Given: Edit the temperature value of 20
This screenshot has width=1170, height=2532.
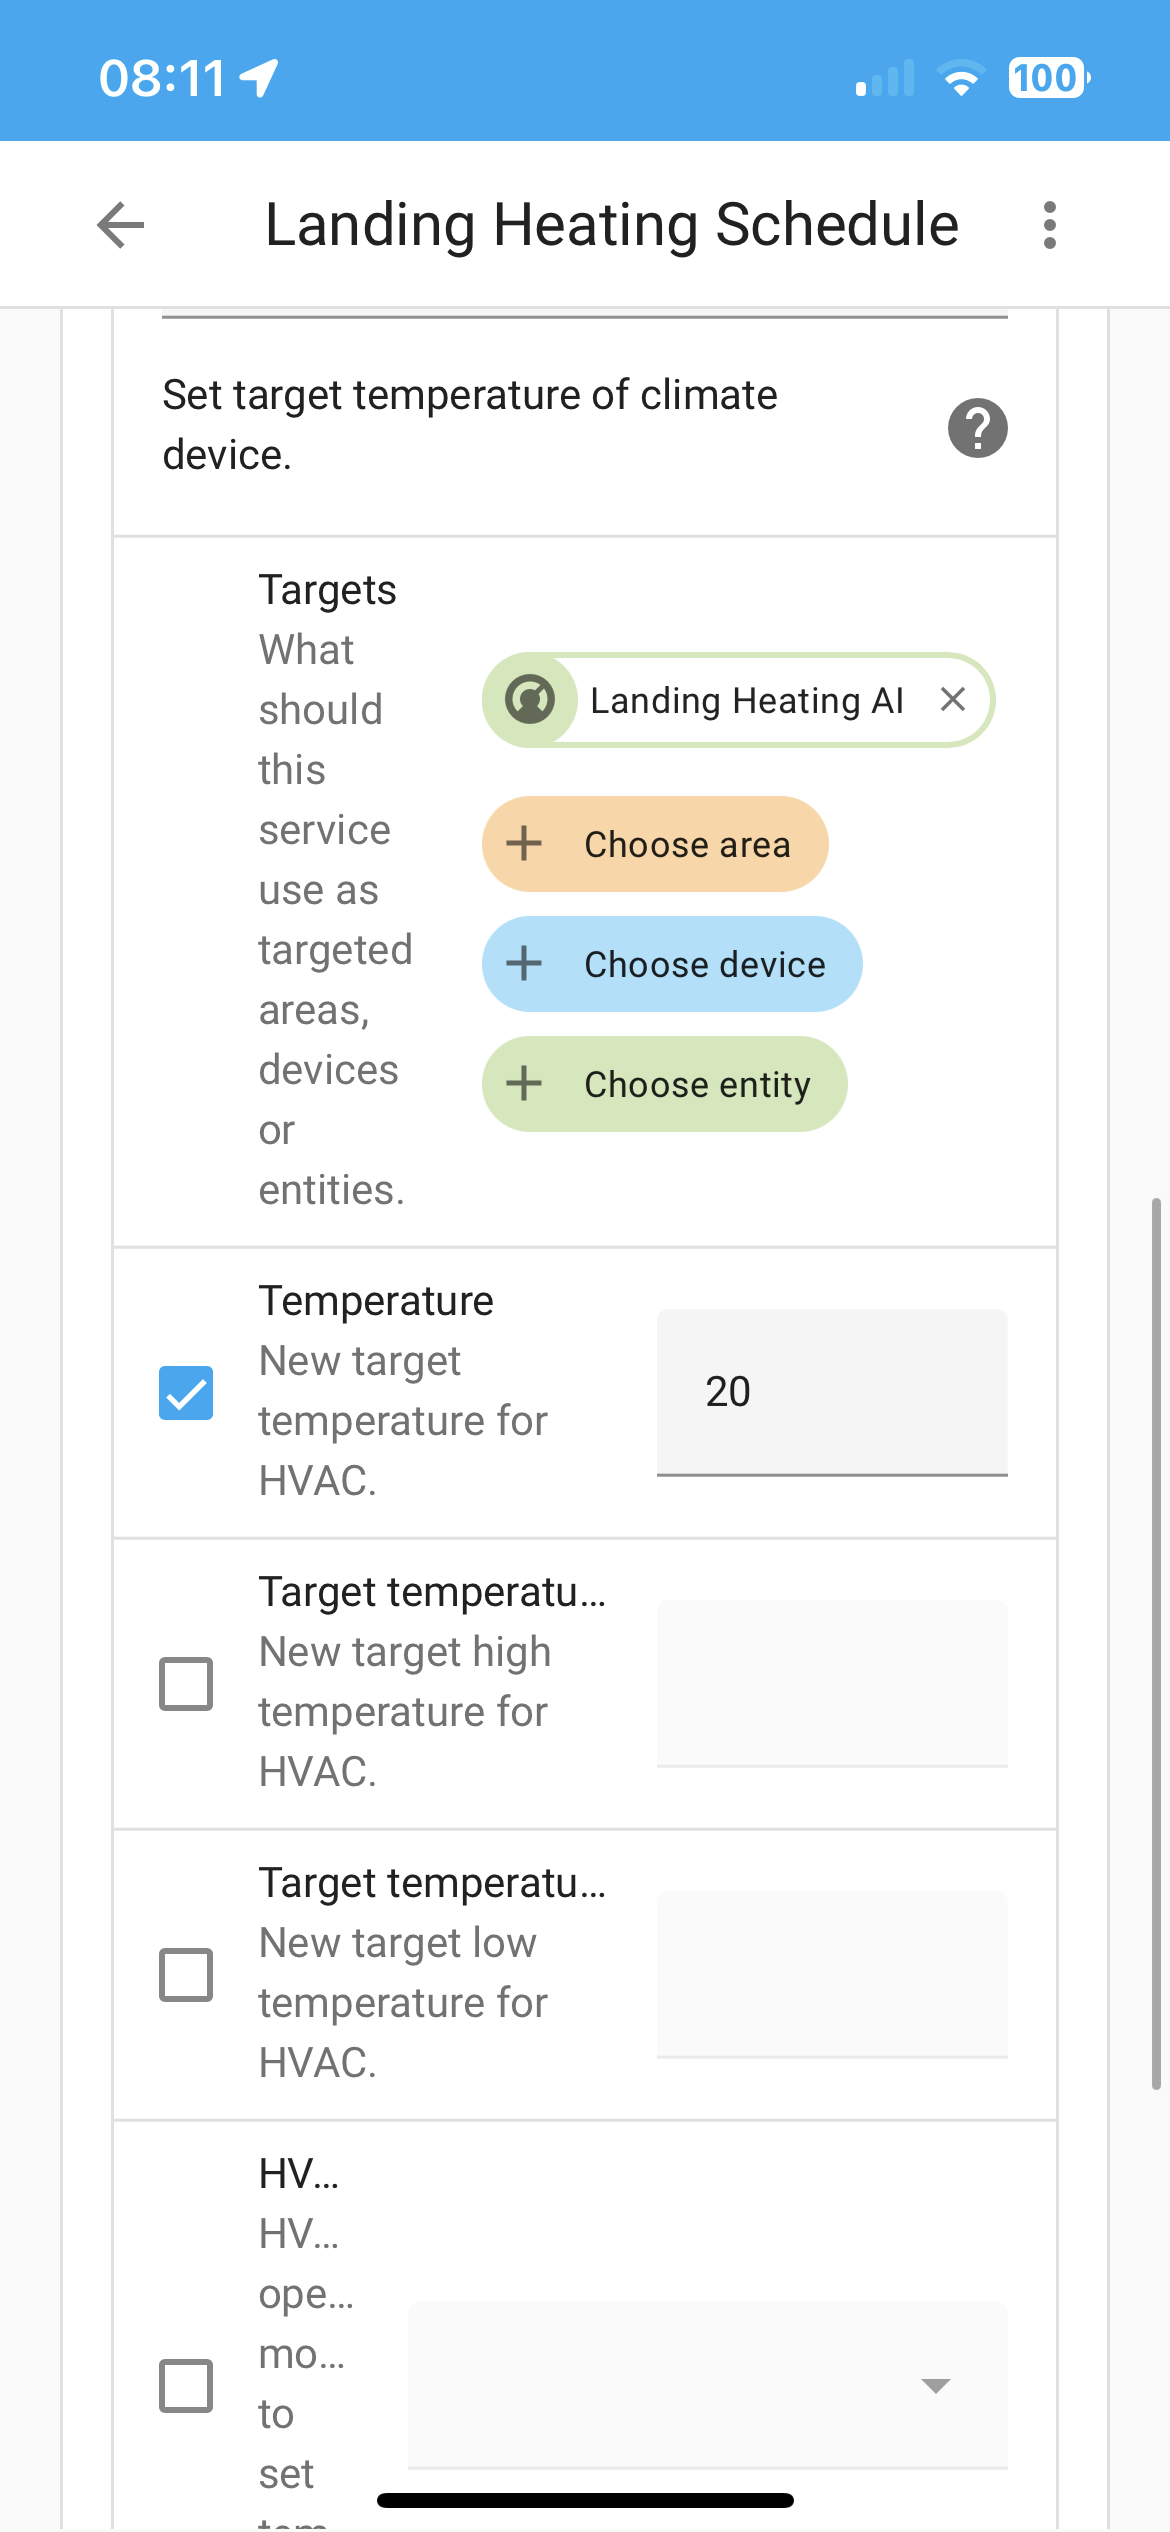Looking at the screenshot, I should (832, 1391).
